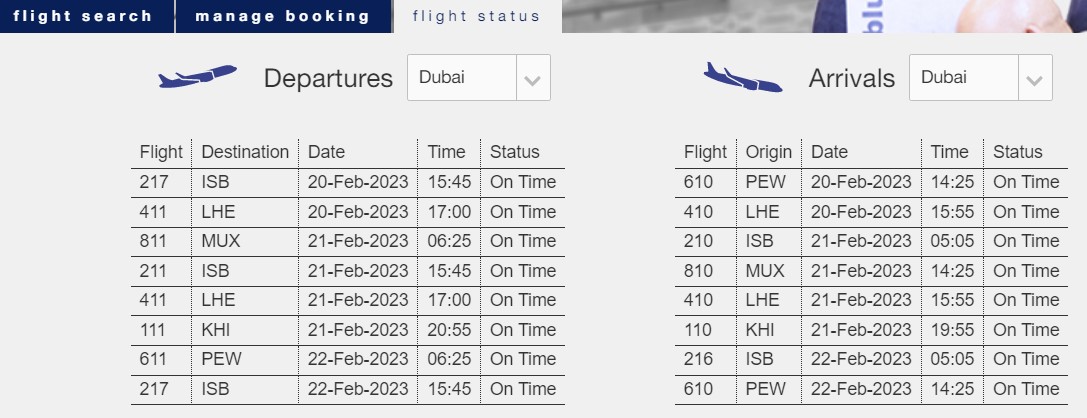Click the Arrivals Status column header

[x=1018, y=152]
